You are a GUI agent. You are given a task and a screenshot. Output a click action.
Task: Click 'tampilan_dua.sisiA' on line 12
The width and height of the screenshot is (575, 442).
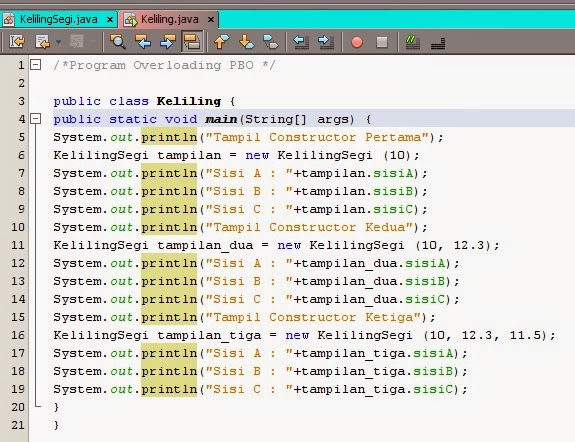(x=373, y=263)
